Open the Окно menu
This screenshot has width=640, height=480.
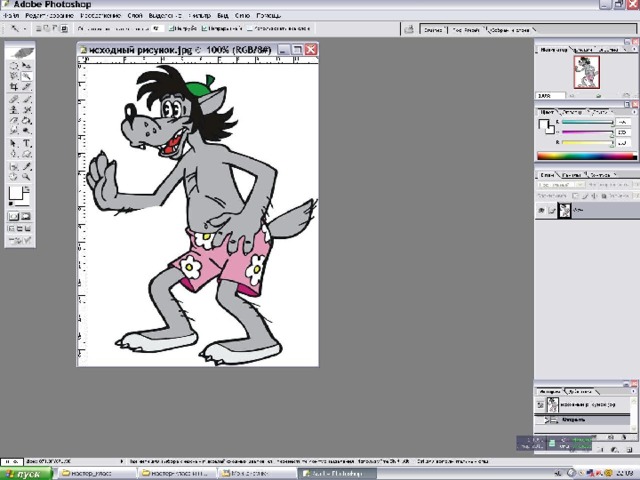242,16
